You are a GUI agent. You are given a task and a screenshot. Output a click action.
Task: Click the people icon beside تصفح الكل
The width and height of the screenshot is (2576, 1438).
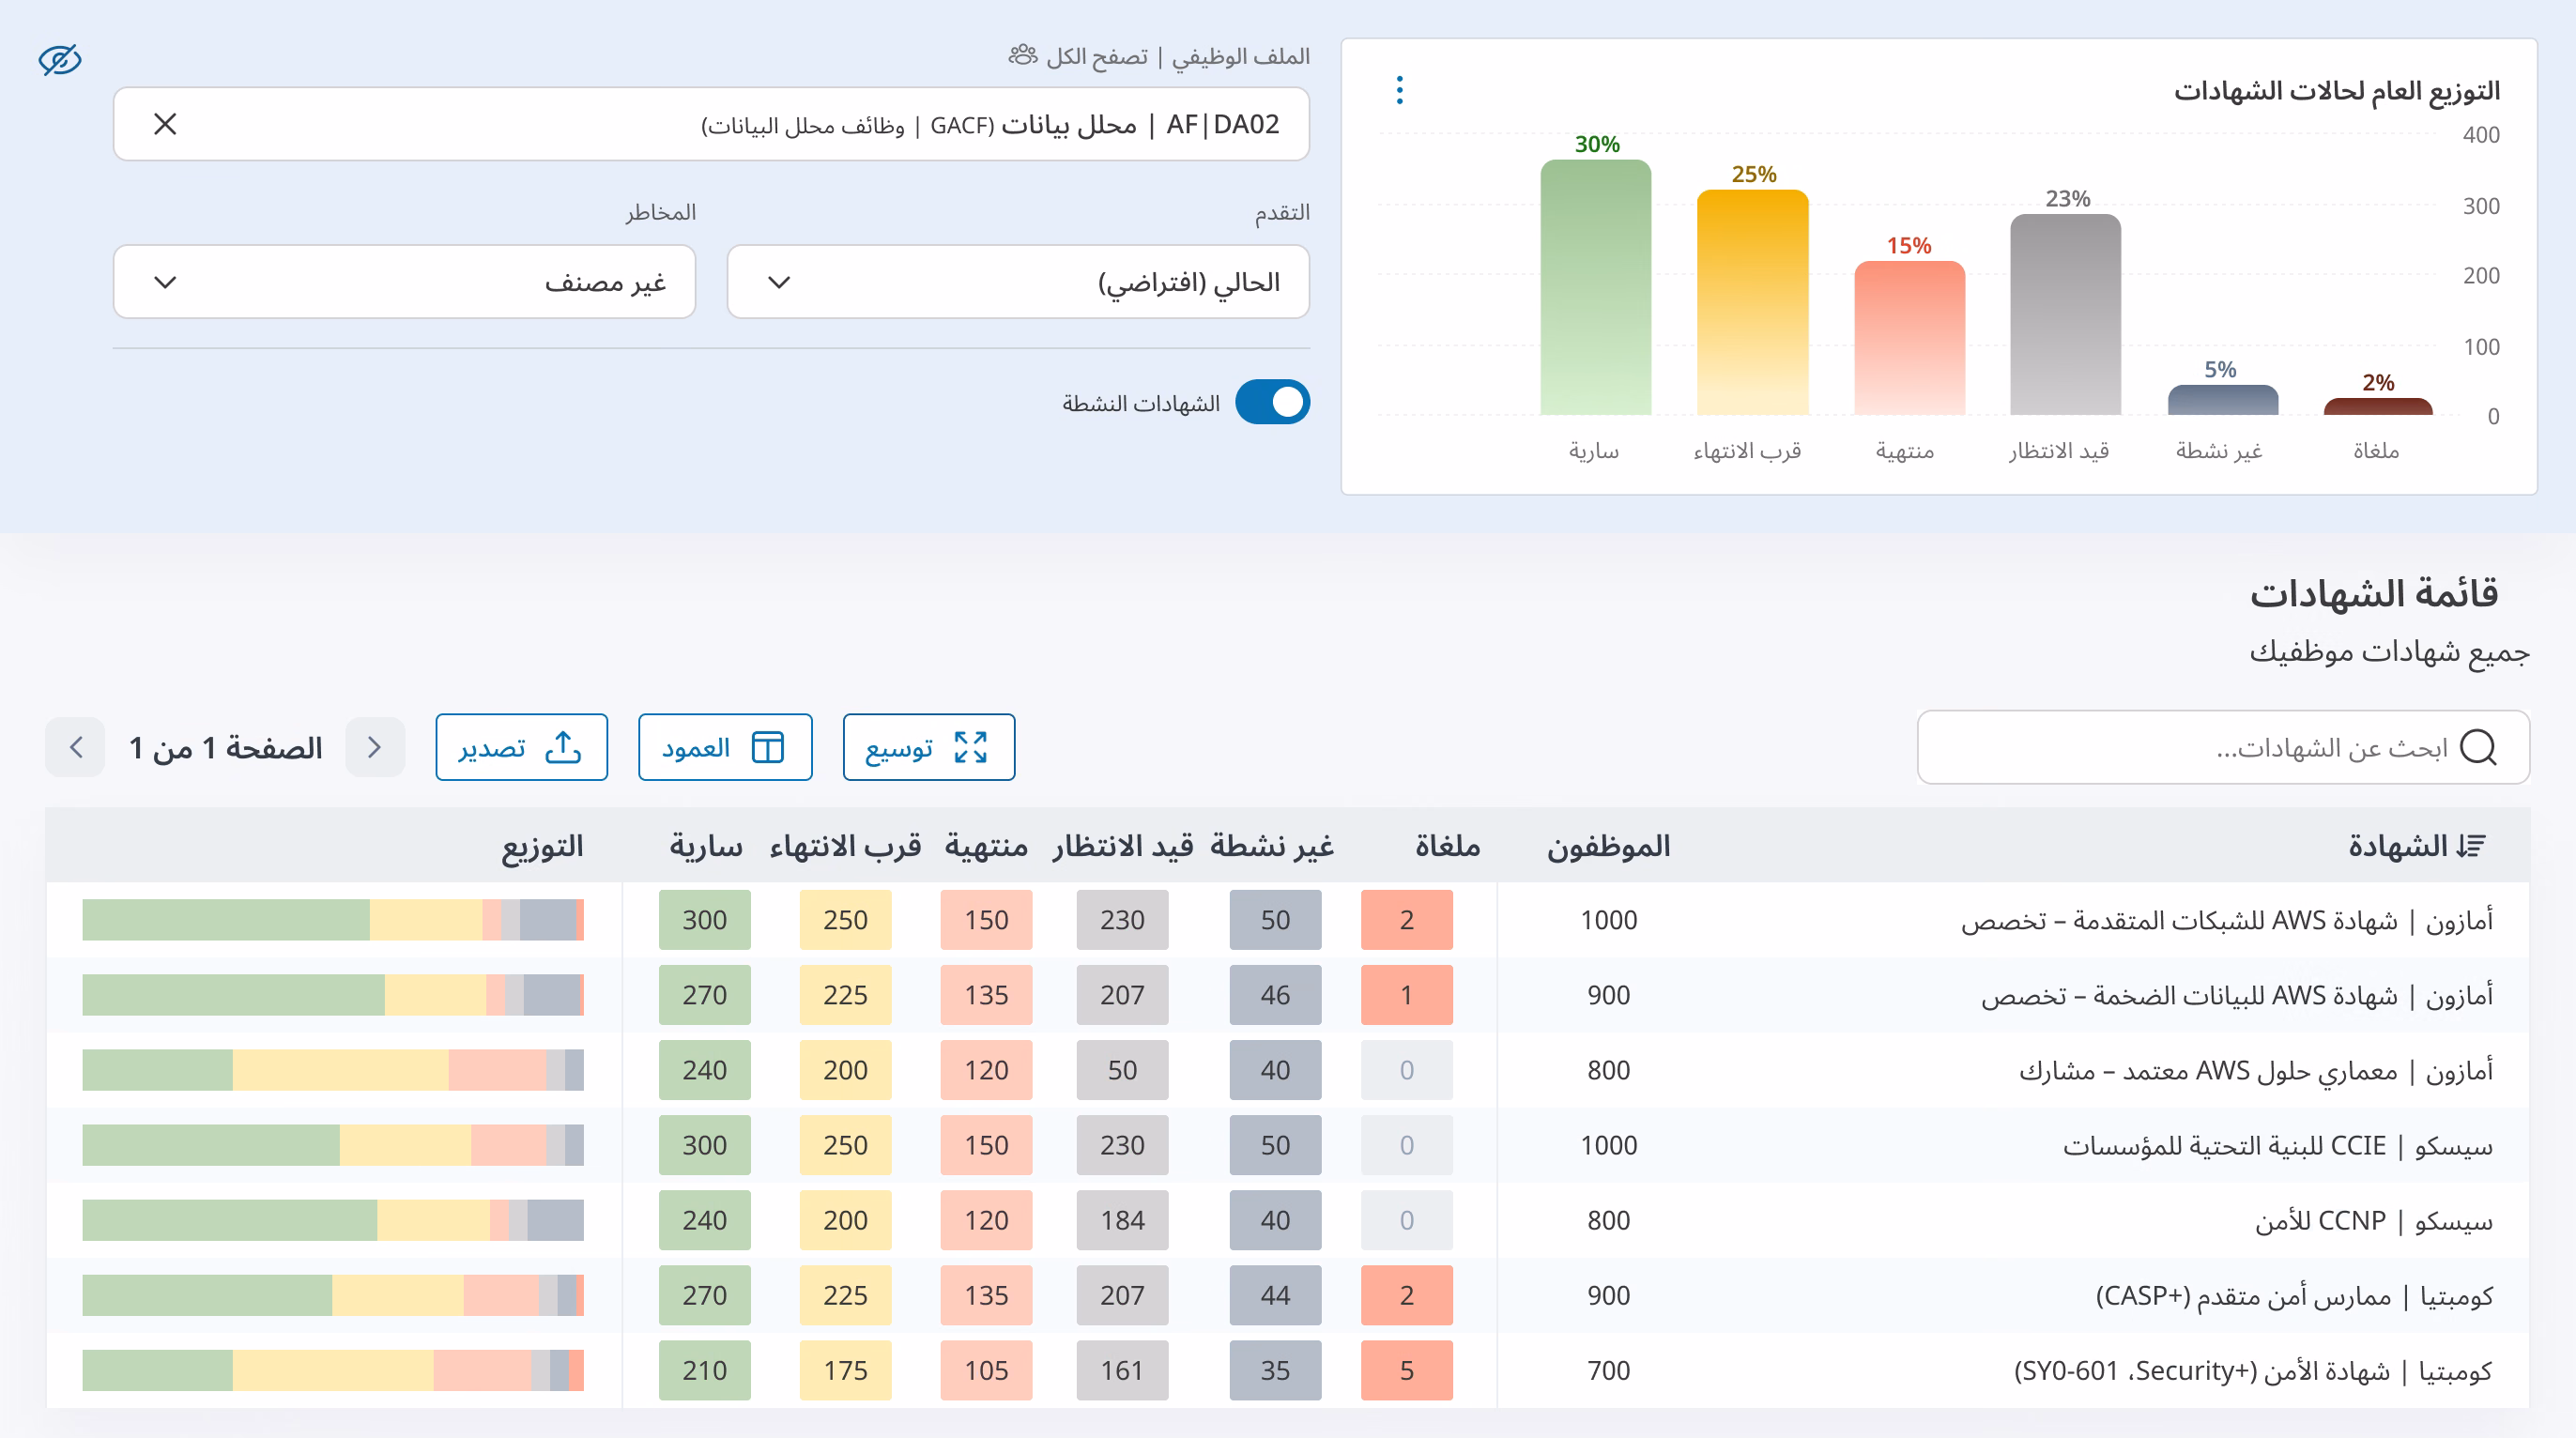pyautogui.click(x=1023, y=55)
